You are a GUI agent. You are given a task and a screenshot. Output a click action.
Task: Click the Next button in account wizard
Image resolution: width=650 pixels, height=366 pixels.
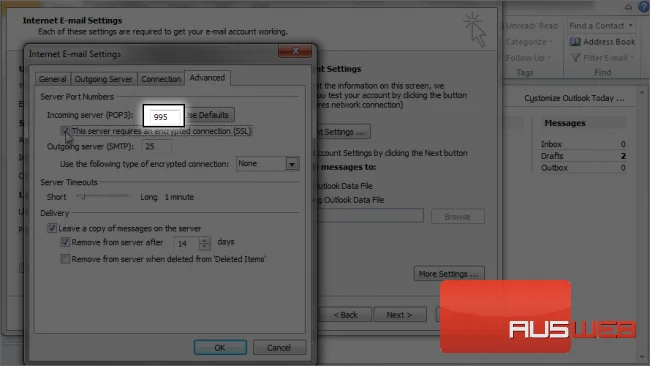point(400,315)
